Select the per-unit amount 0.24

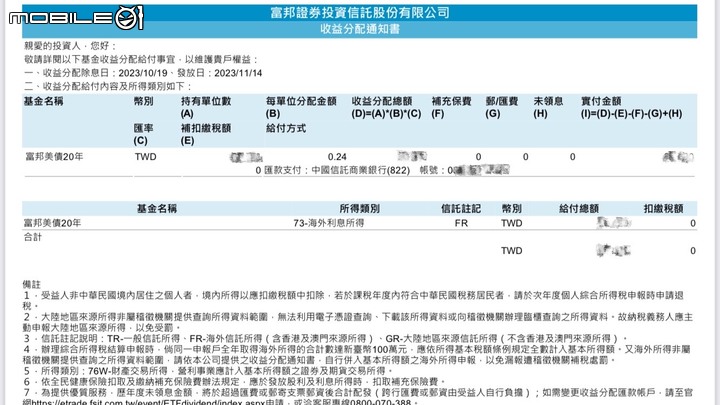tap(337, 157)
